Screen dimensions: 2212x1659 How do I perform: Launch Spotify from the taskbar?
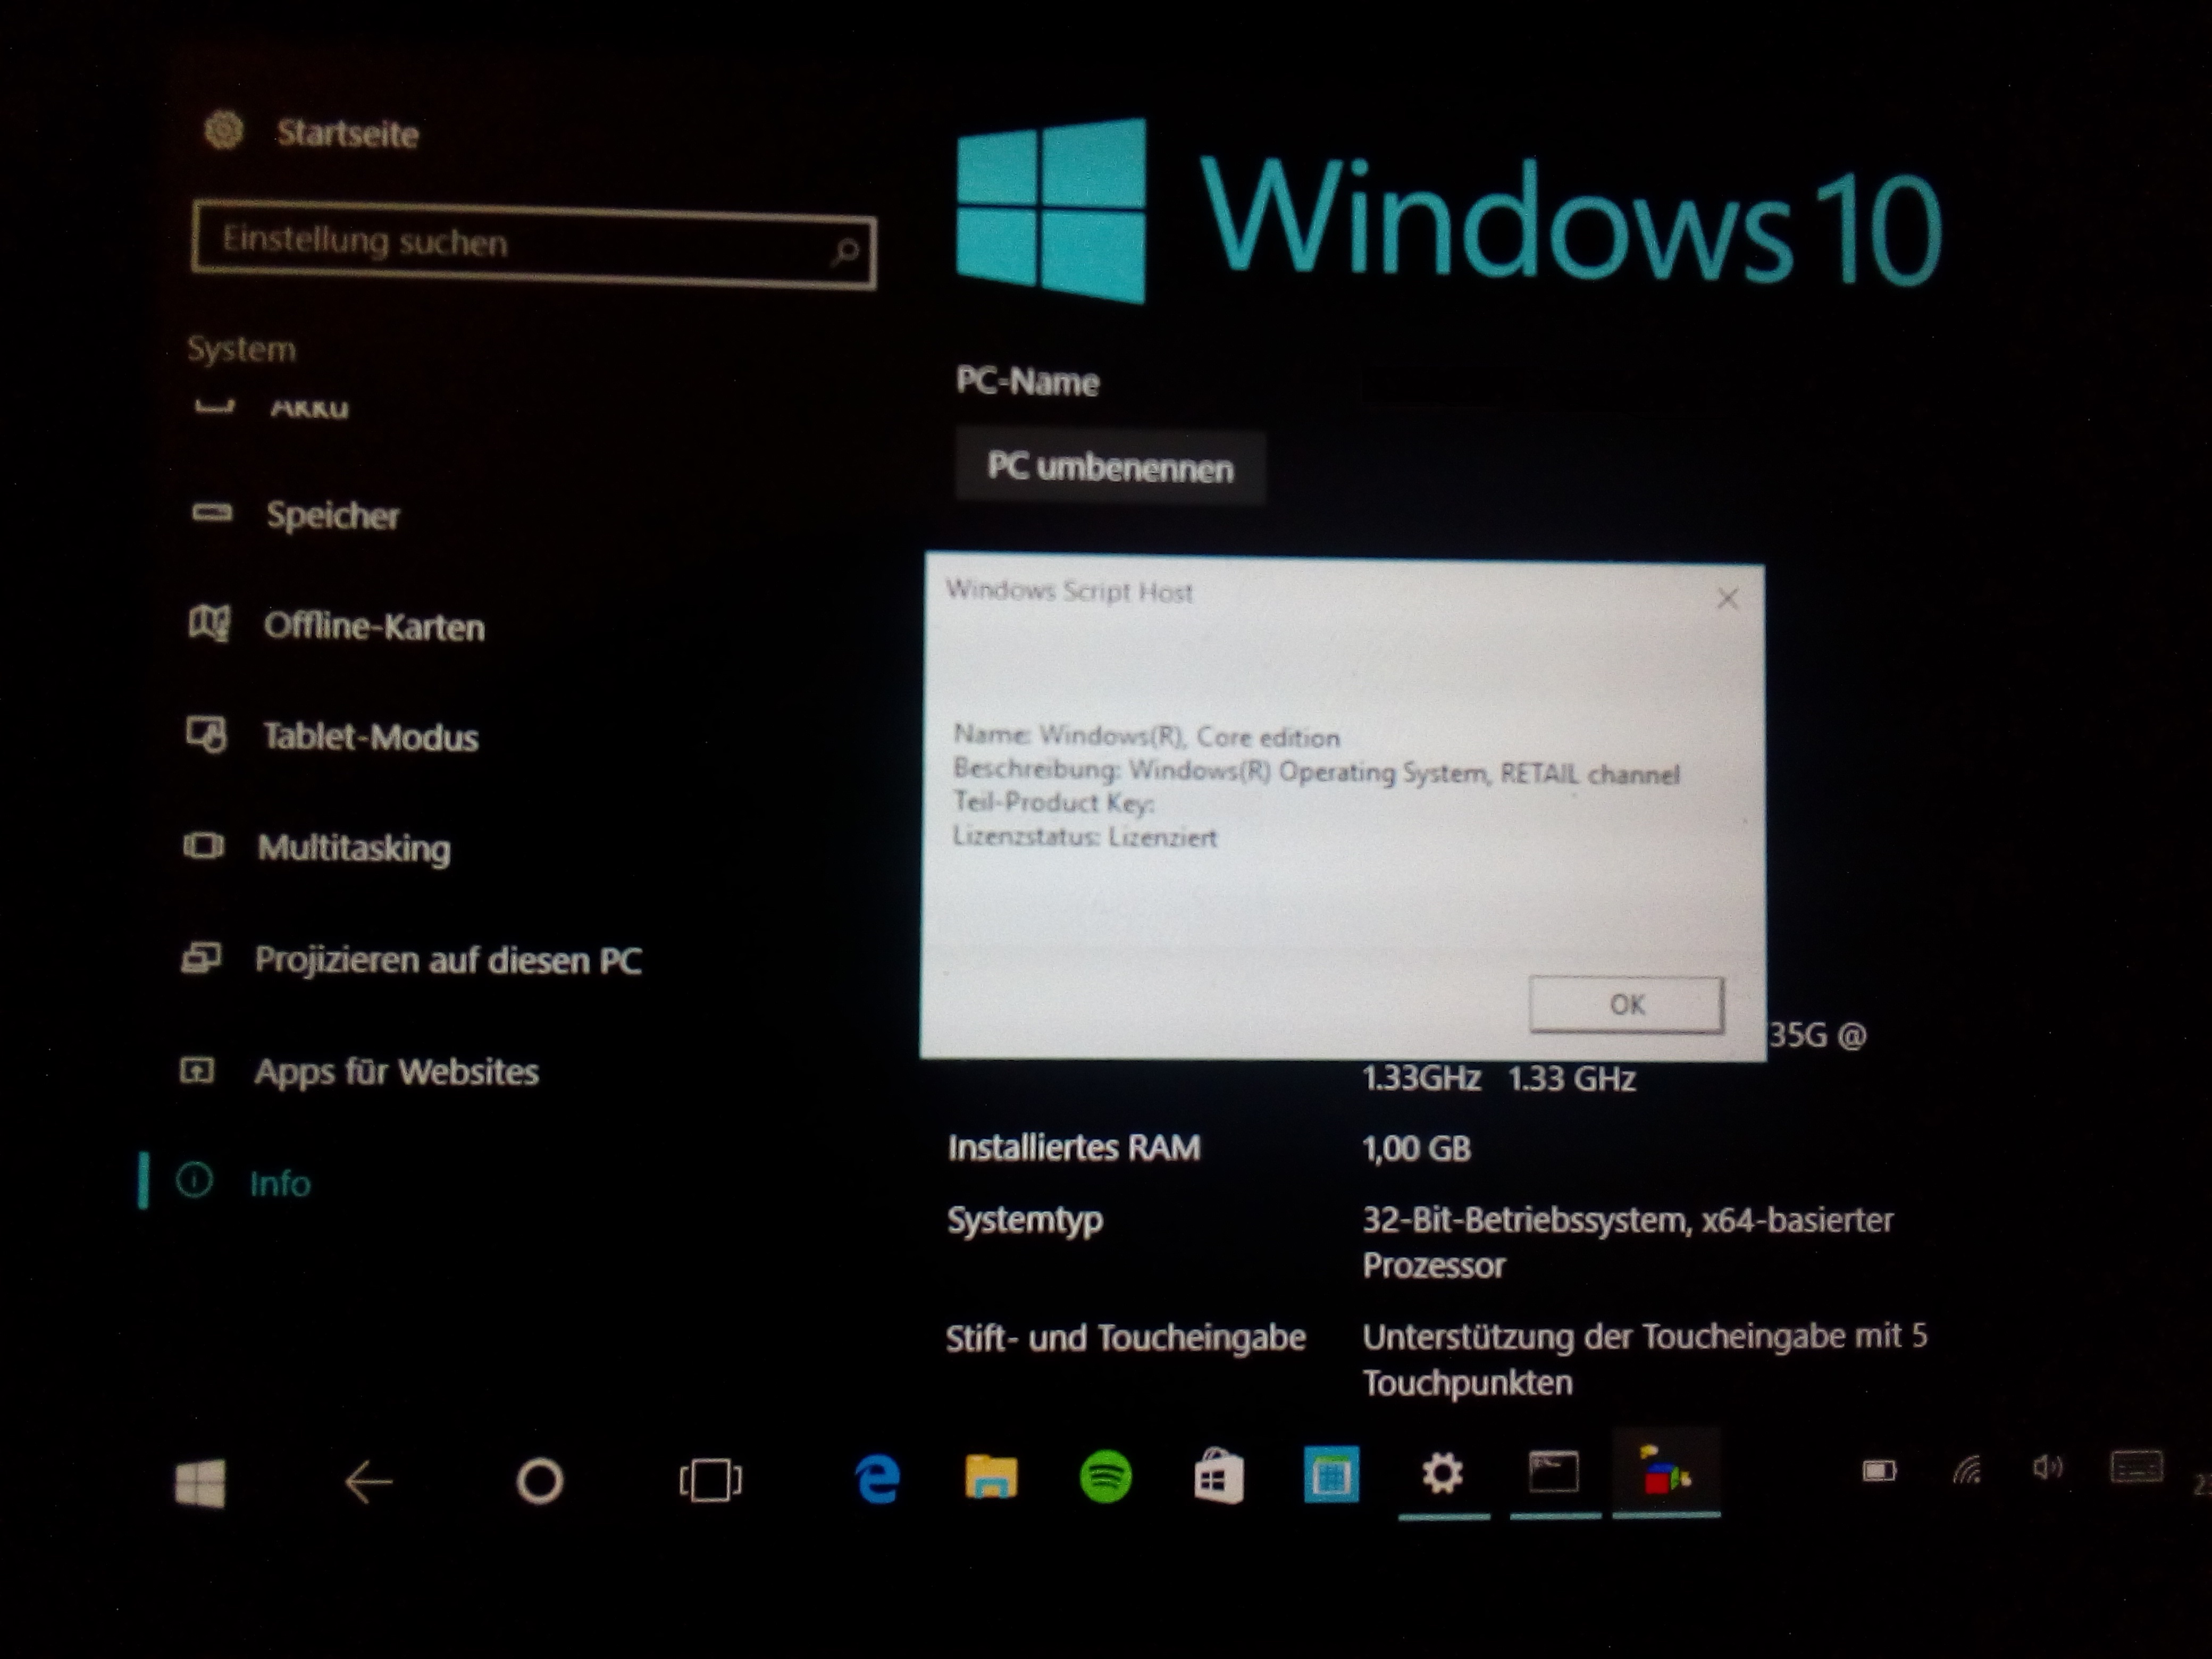(x=1105, y=1477)
